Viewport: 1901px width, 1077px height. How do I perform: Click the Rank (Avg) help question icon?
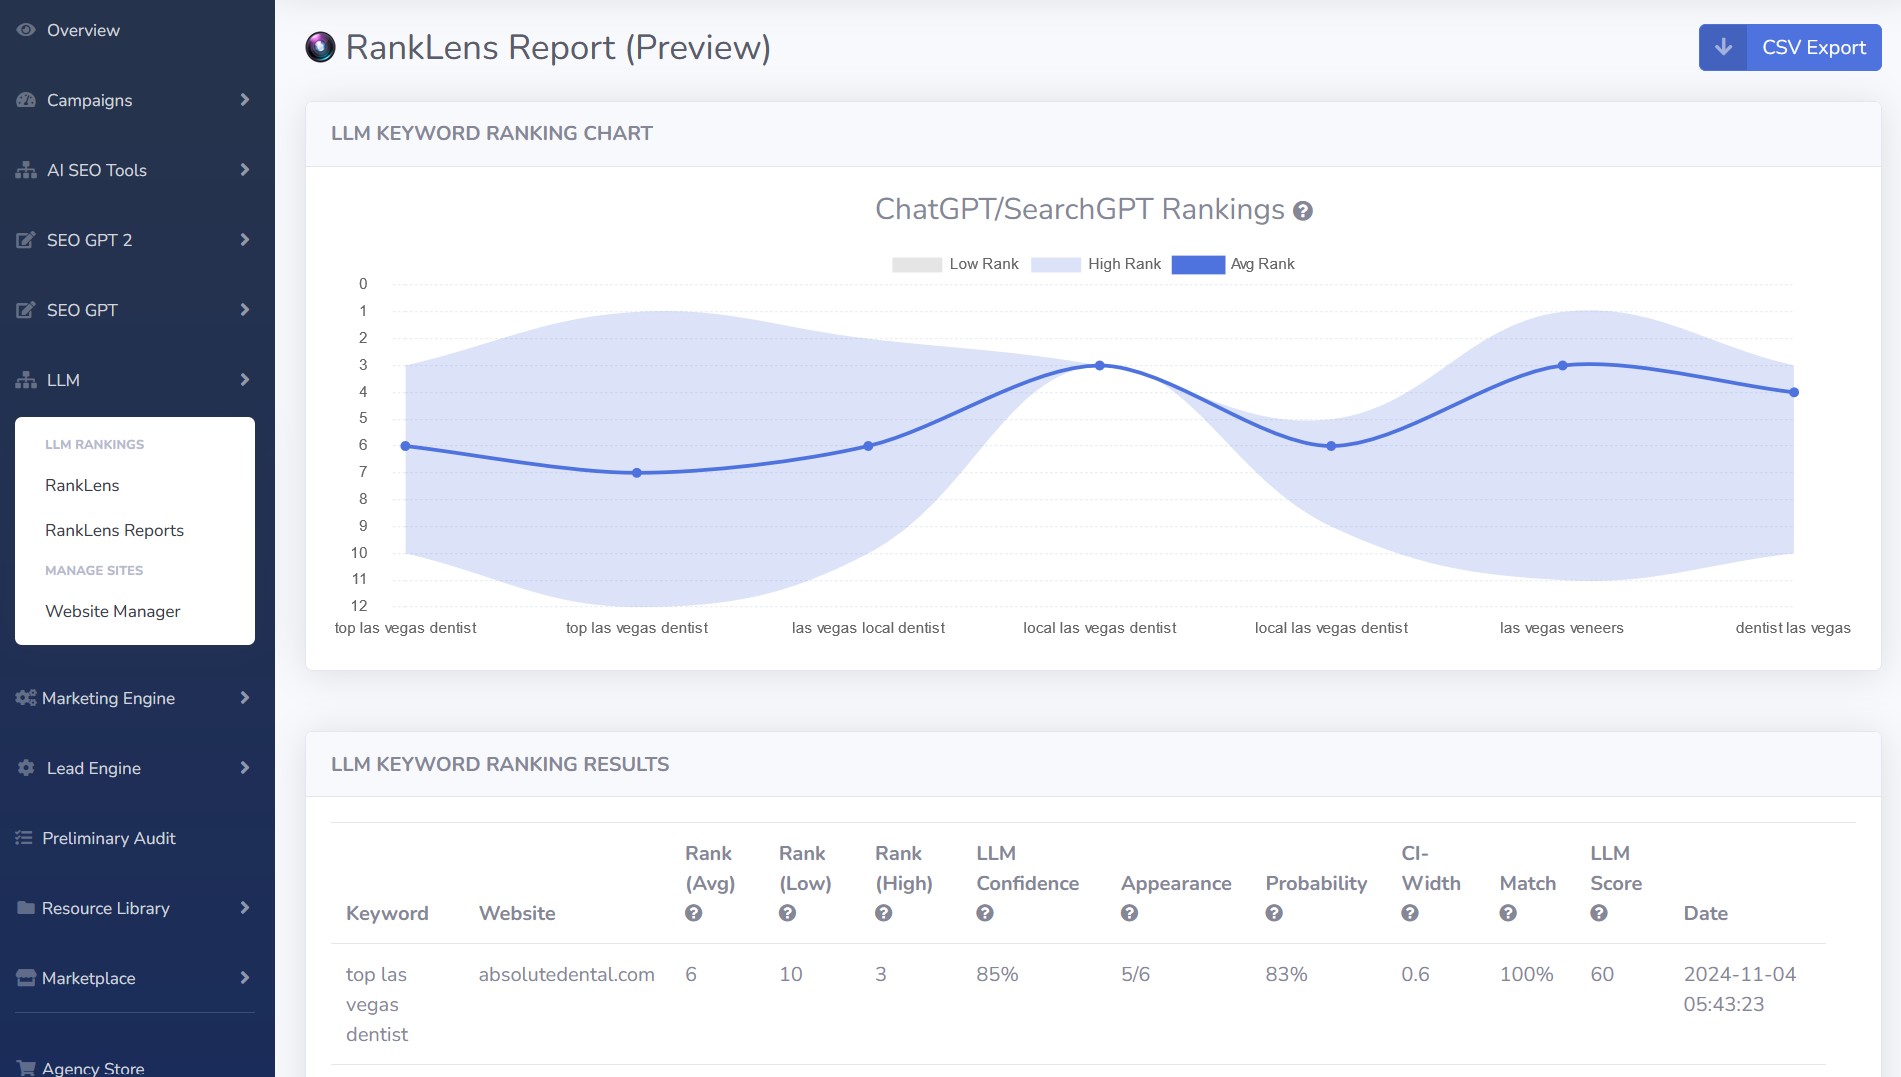tap(693, 913)
